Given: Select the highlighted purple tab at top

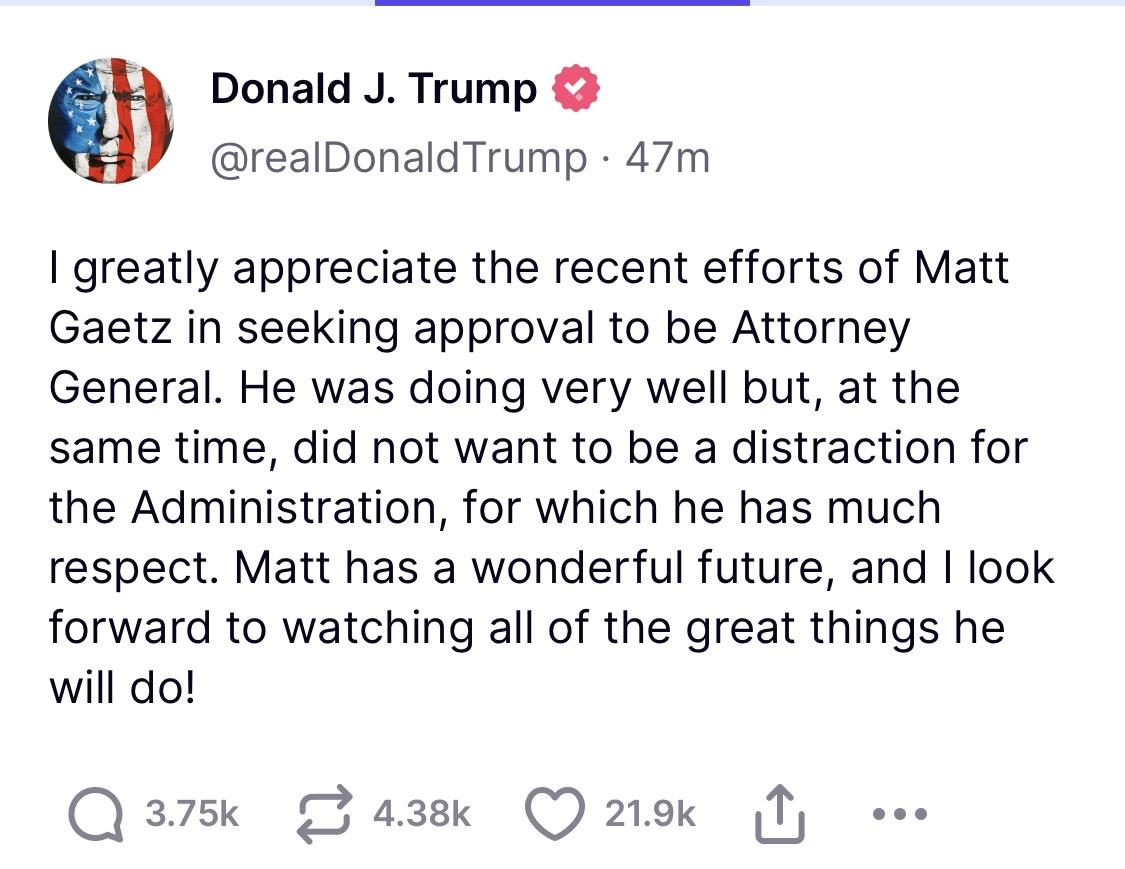Looking at the screenshot, I should tap(562, 3).
